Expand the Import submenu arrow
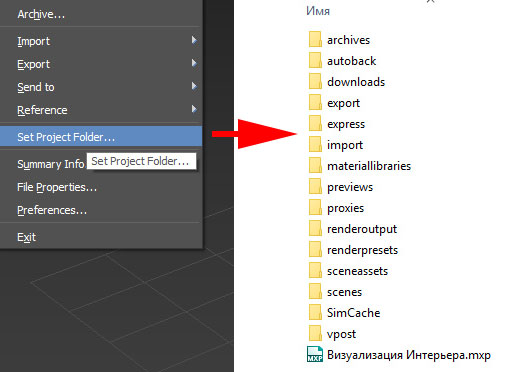The image size is (507, 372). point(194,40)
